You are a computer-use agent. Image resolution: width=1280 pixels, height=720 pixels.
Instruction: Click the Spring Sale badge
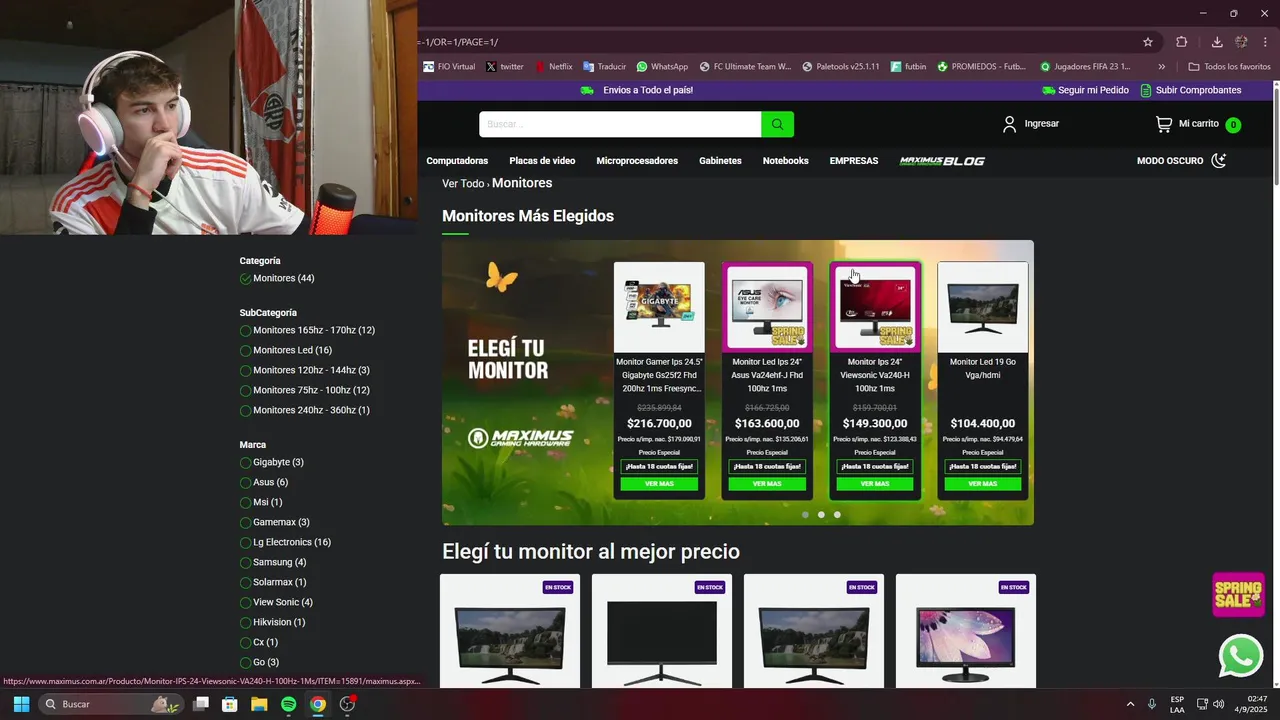pyautogui.click(x=1238, y=594)
